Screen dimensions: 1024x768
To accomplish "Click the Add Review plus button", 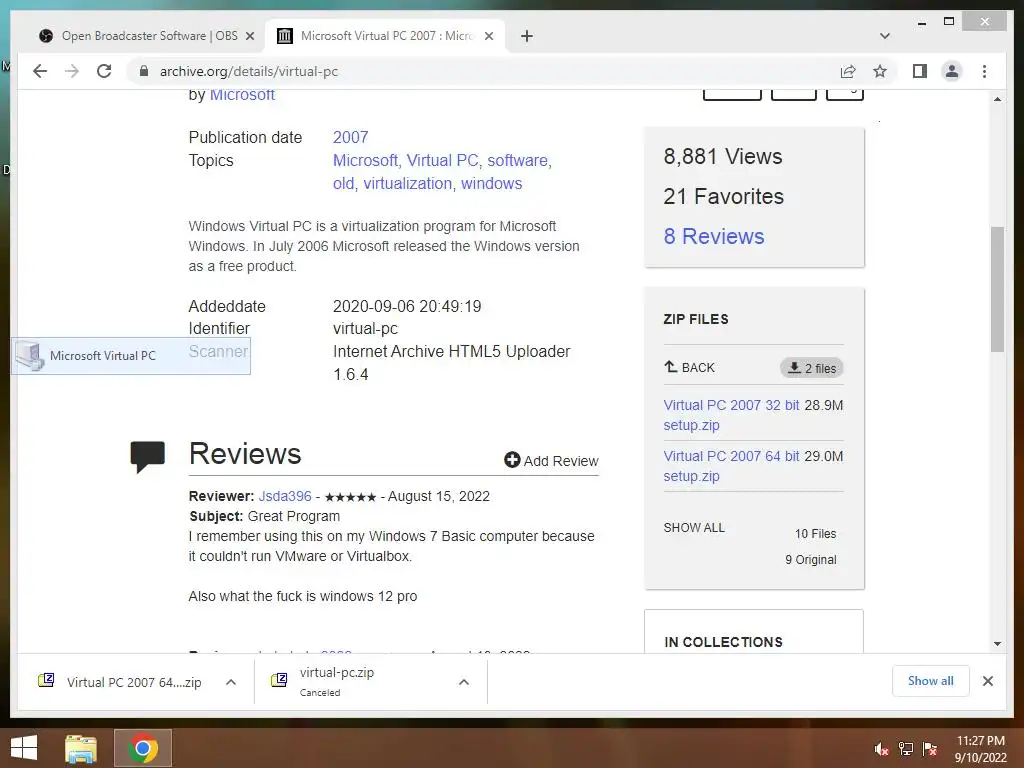I will click(551, 460).
